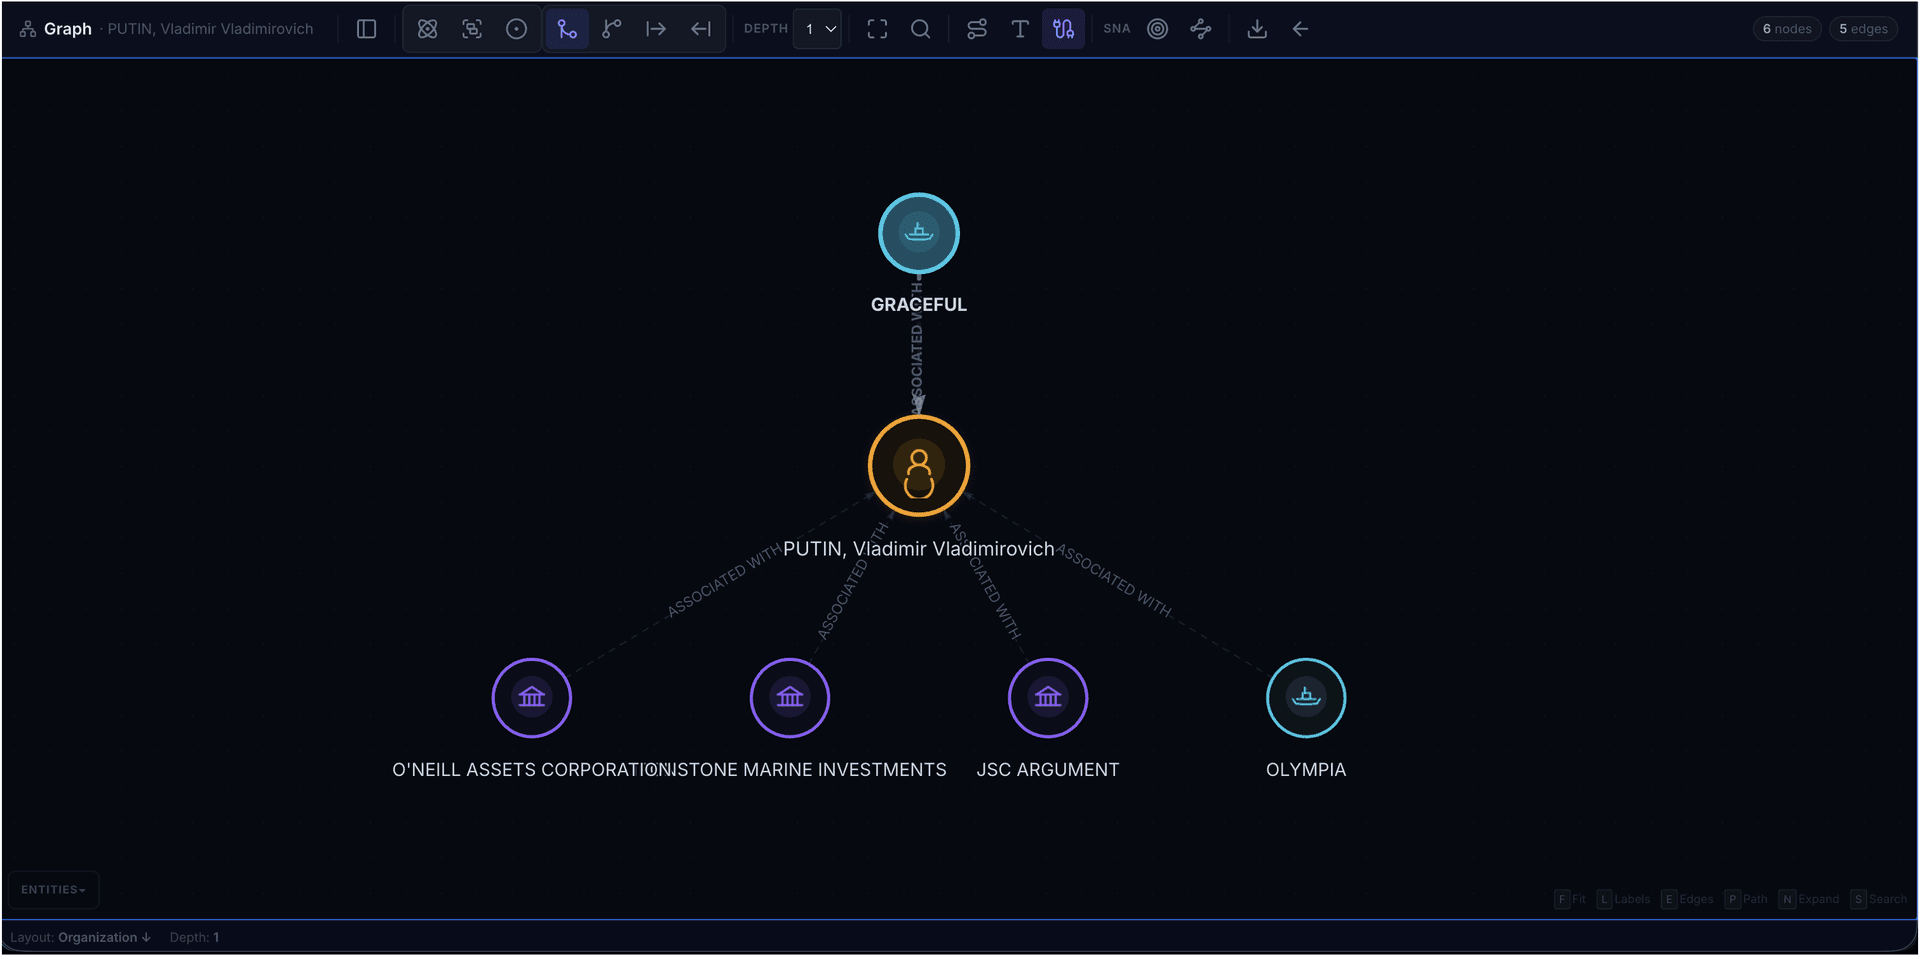The width and height of the screenshot is (1920, 956).
Task: Click the fit-to-screen frame icon
Action: 877,29
